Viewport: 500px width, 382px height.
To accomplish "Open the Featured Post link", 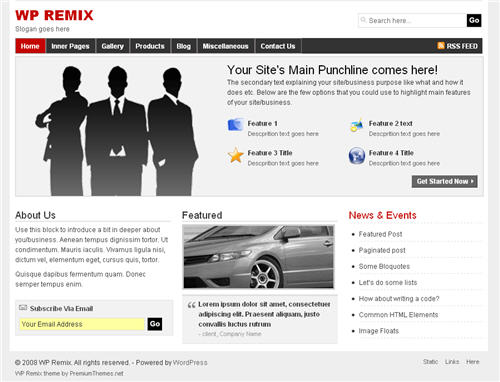I will pos(380,234).
